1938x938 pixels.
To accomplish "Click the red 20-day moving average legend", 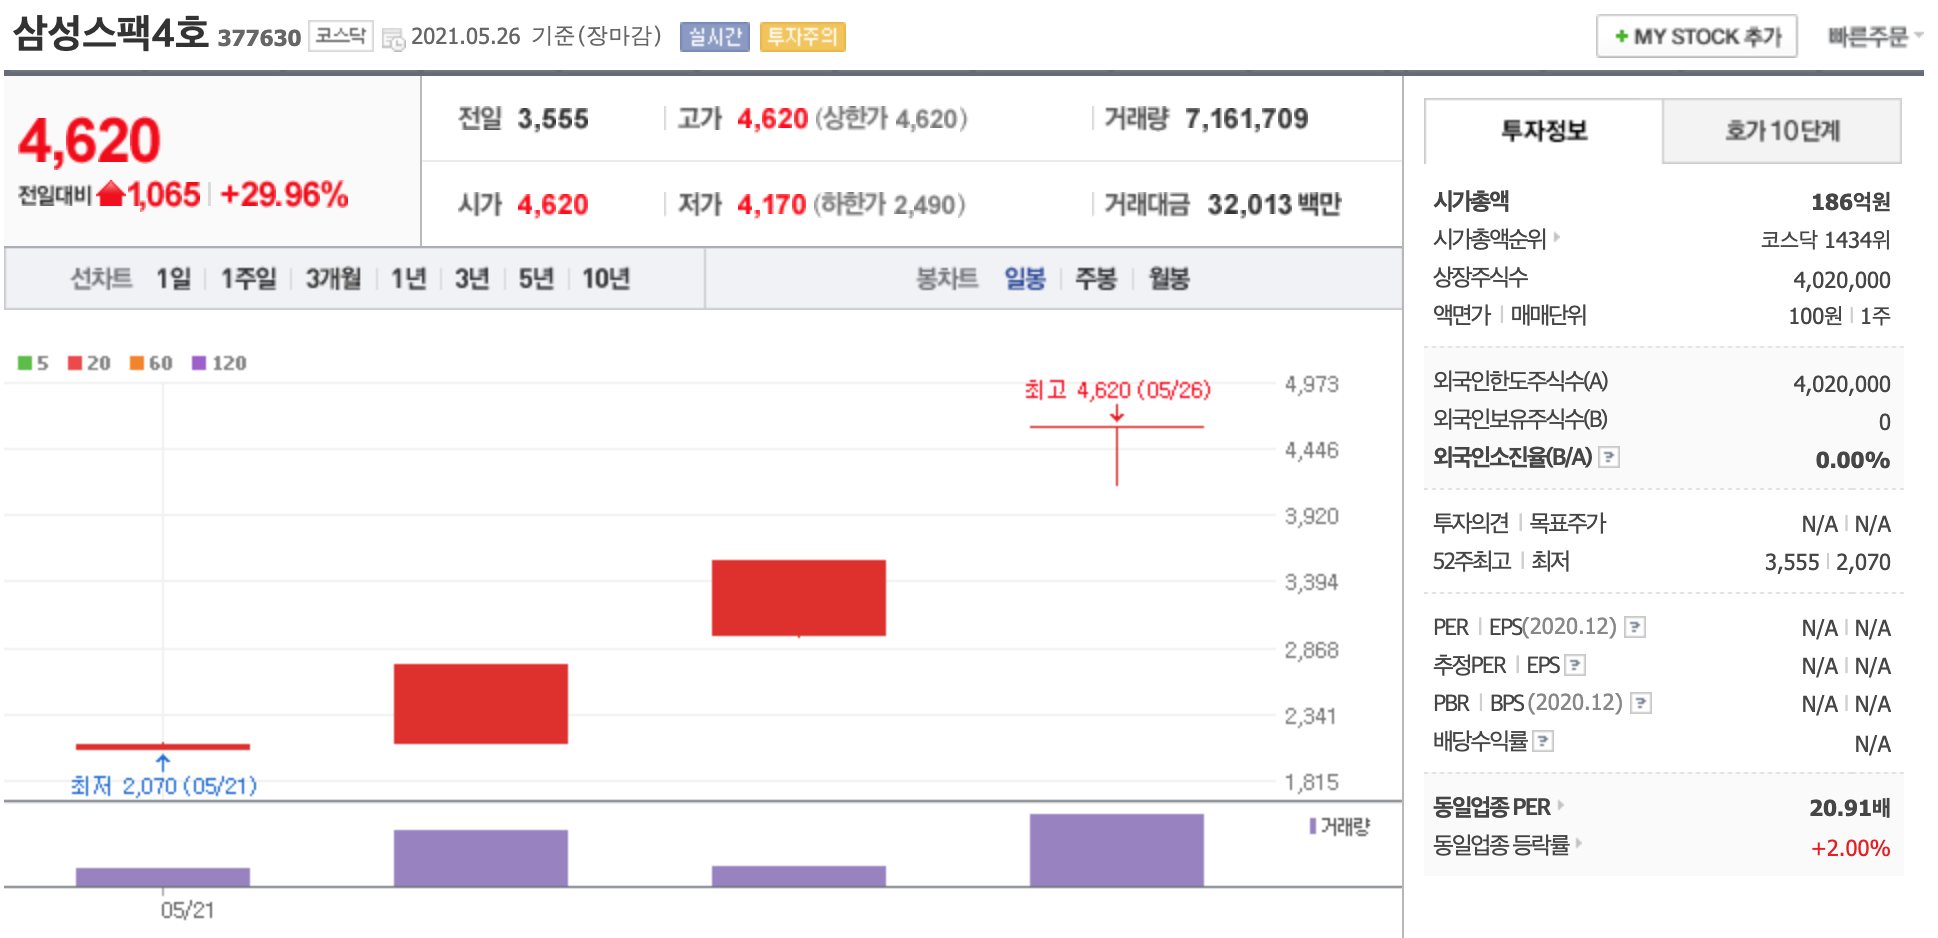I will [x=89, y=363].
